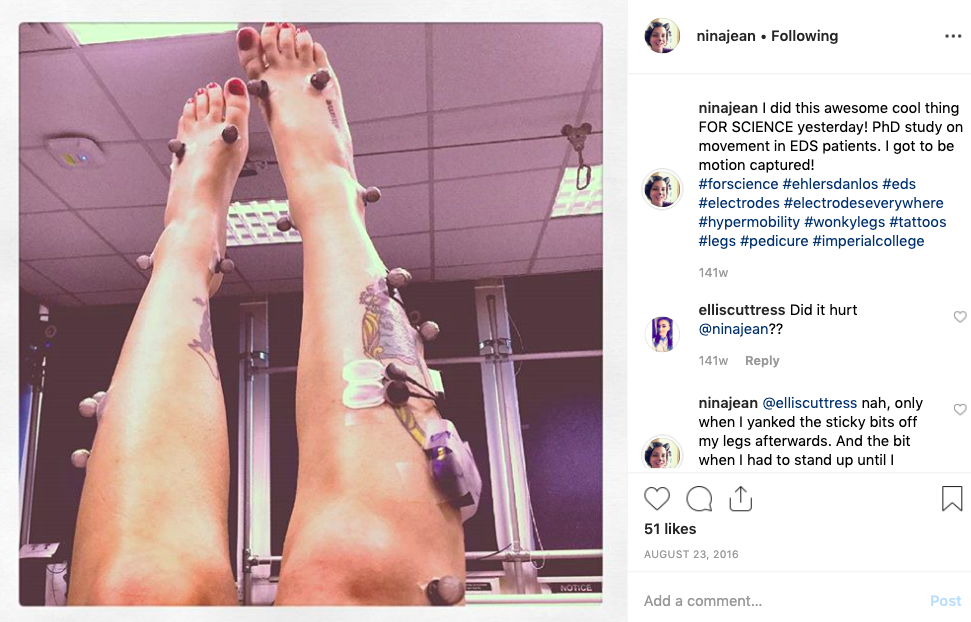The image size is (971, 622).
Task: Click the Following status button
Action: click(x=804, y=36)
